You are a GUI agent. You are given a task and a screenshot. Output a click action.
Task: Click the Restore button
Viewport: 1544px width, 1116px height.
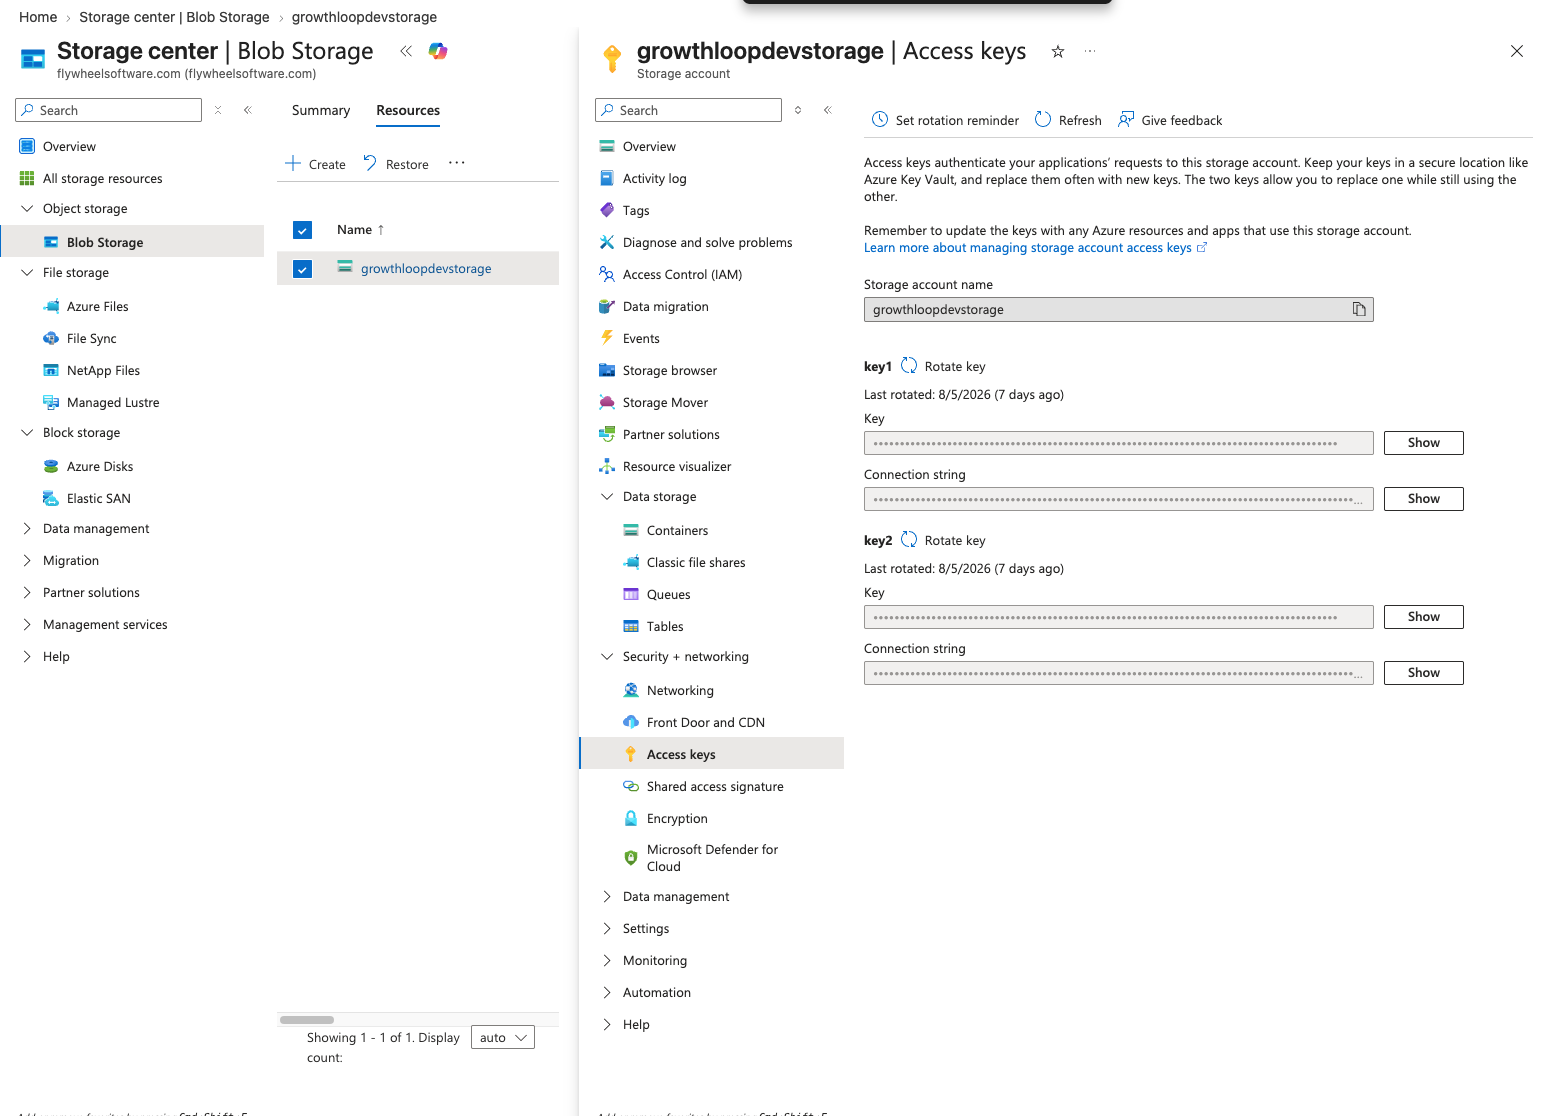(x=396, y=164)
